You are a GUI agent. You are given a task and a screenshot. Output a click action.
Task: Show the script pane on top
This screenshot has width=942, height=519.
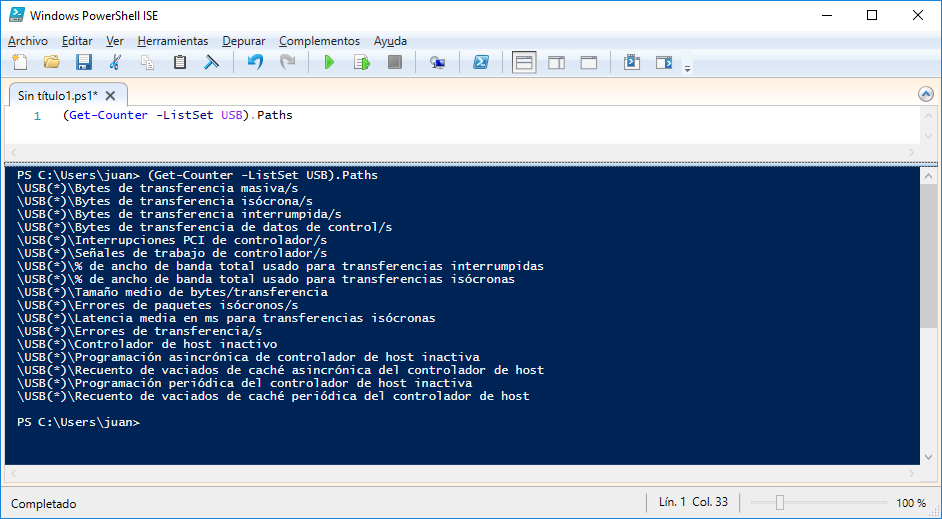pos(524,62)
